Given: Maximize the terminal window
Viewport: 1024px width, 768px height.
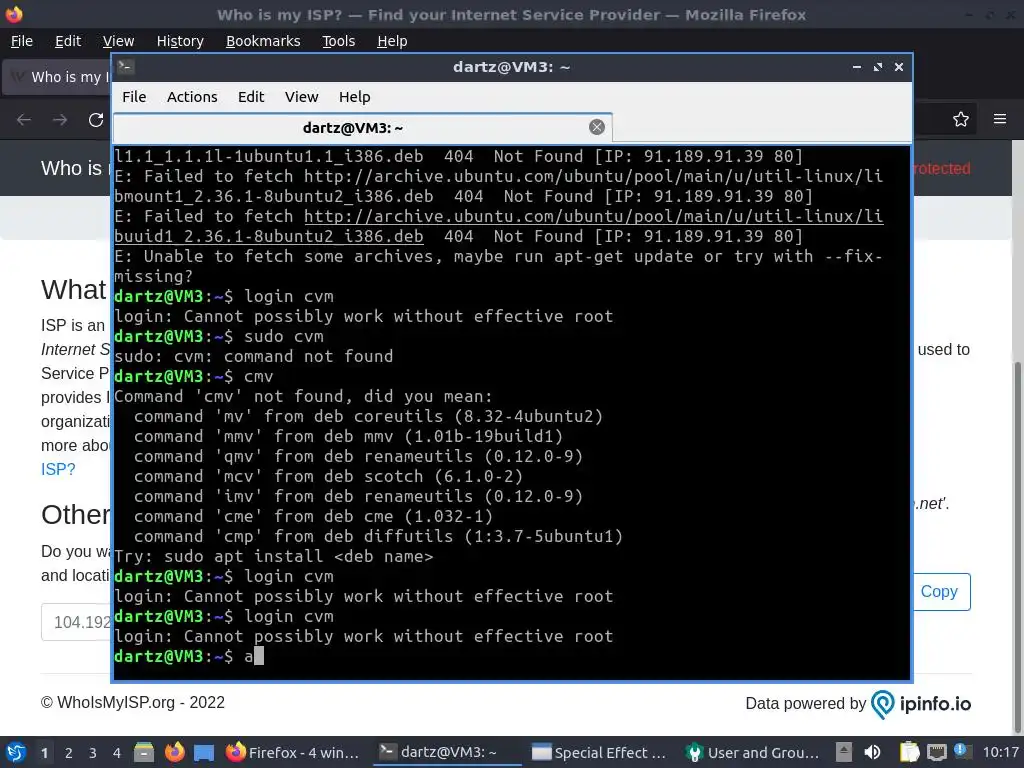Looking at the screenshot, I should tap(878, 67).
